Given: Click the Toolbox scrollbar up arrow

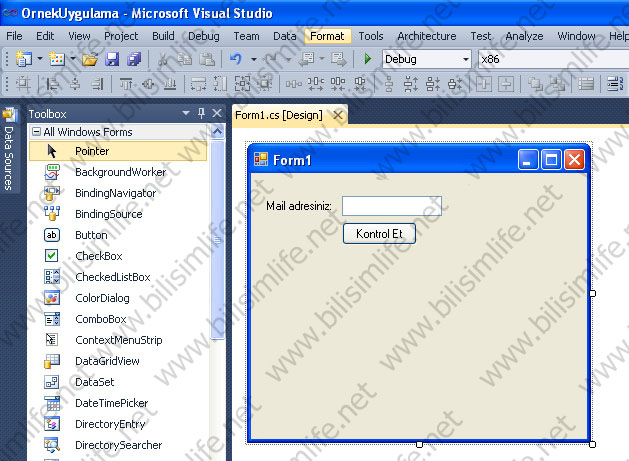Looking at the screenshot, I should (217, 132).
